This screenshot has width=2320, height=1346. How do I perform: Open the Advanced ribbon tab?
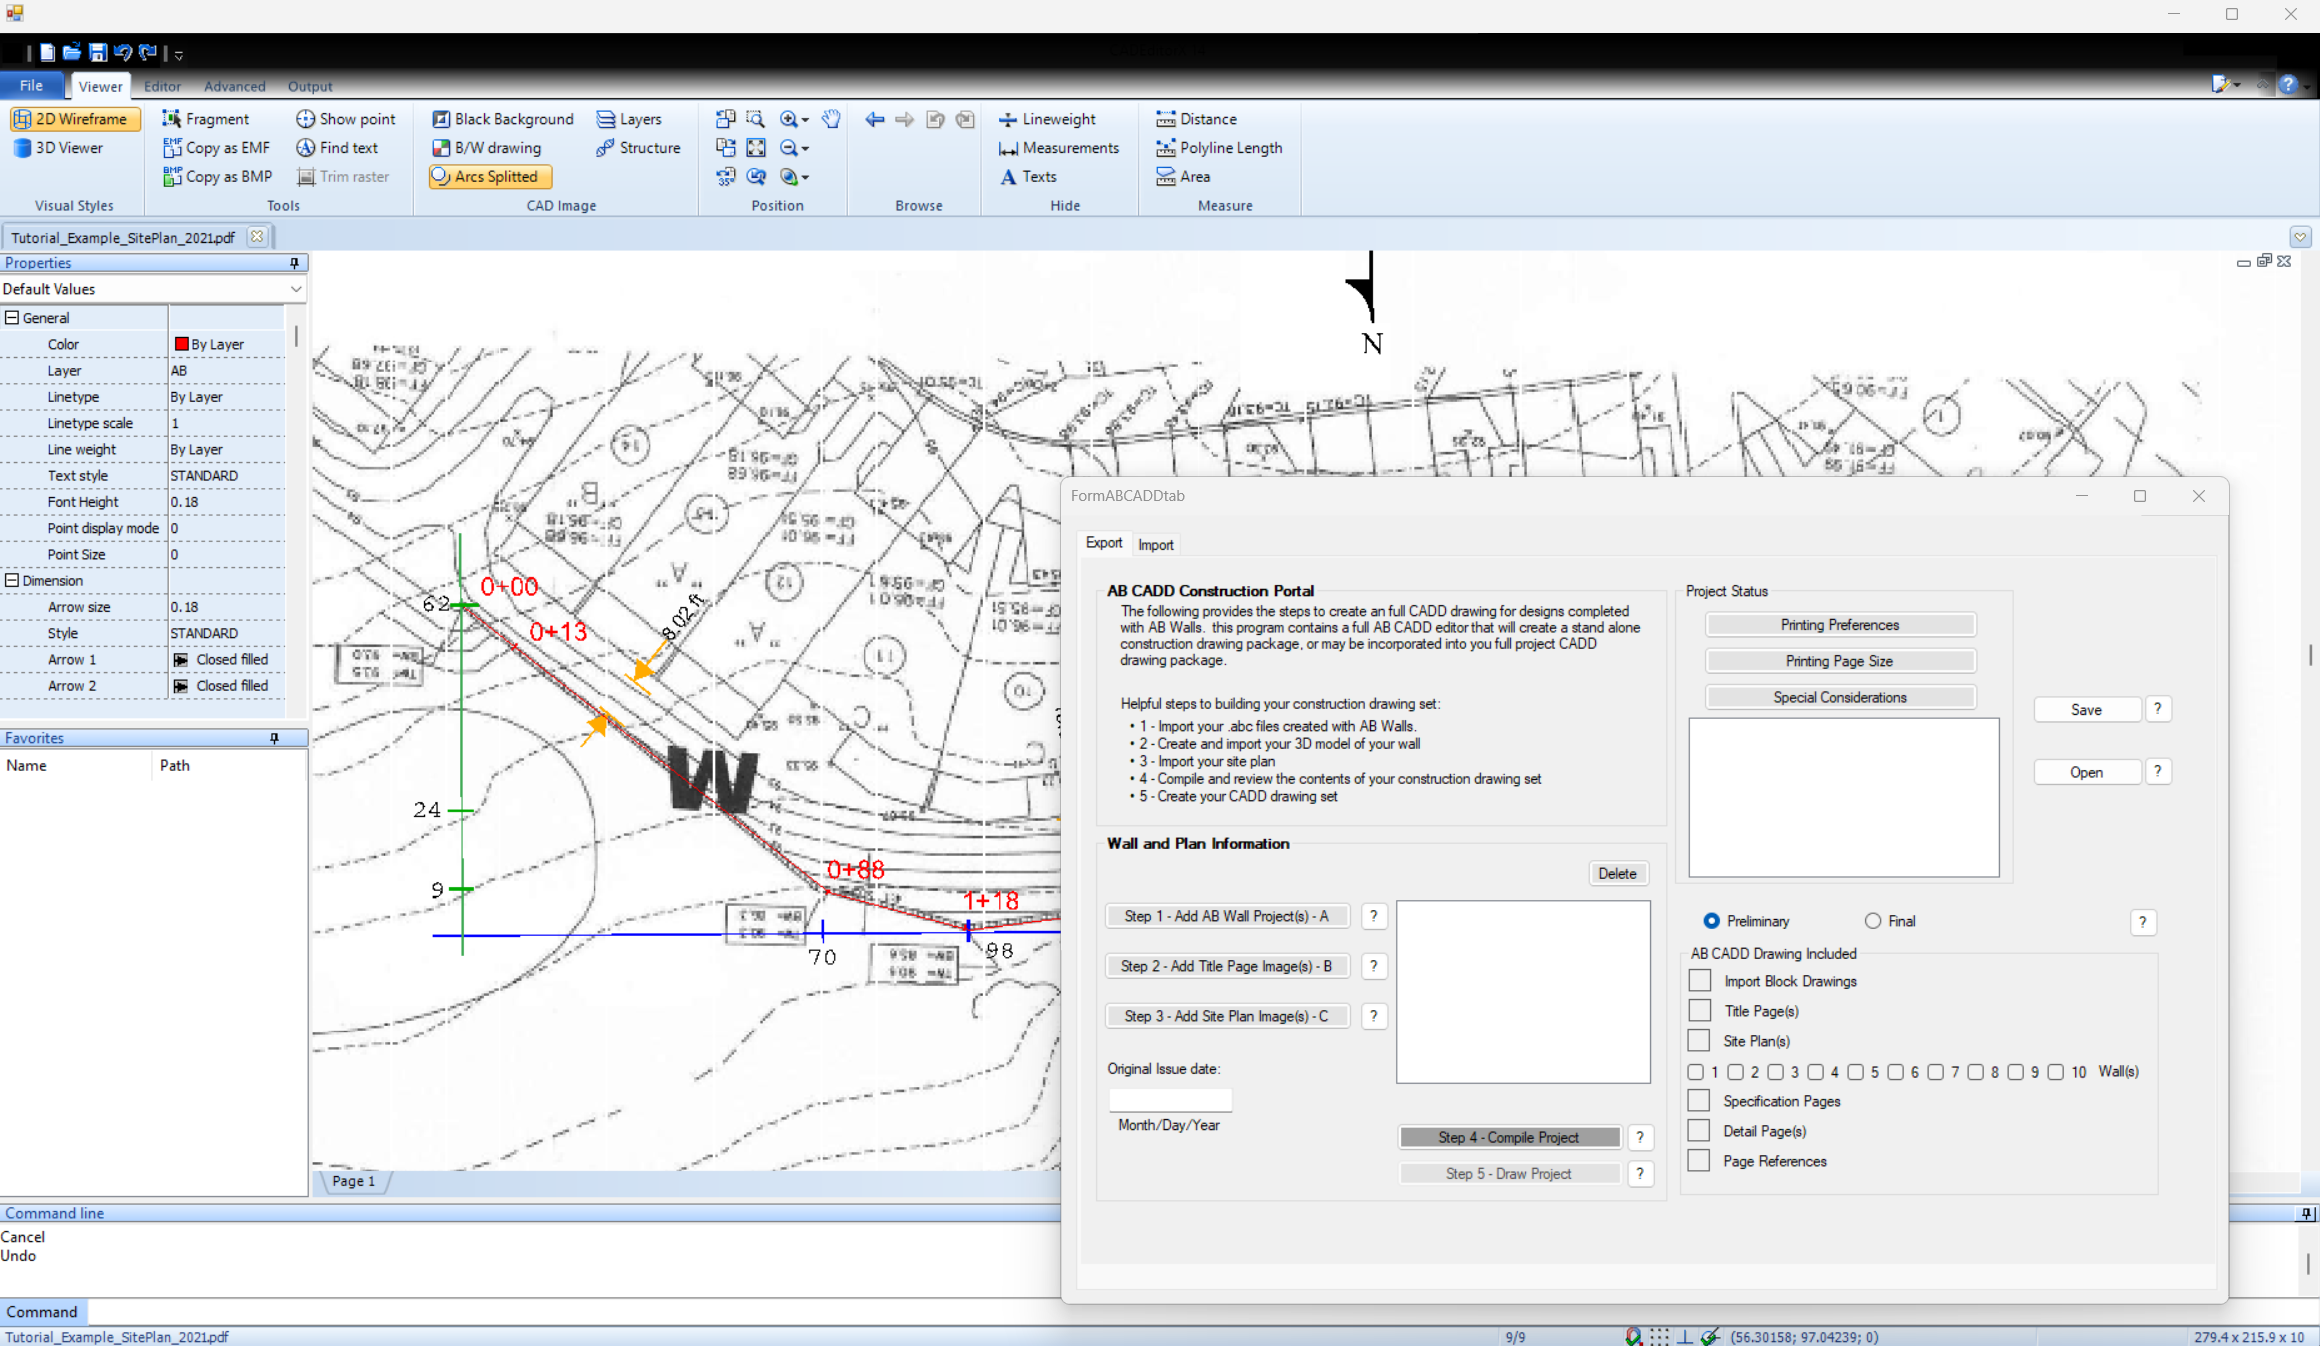click(x=234, y=86)
